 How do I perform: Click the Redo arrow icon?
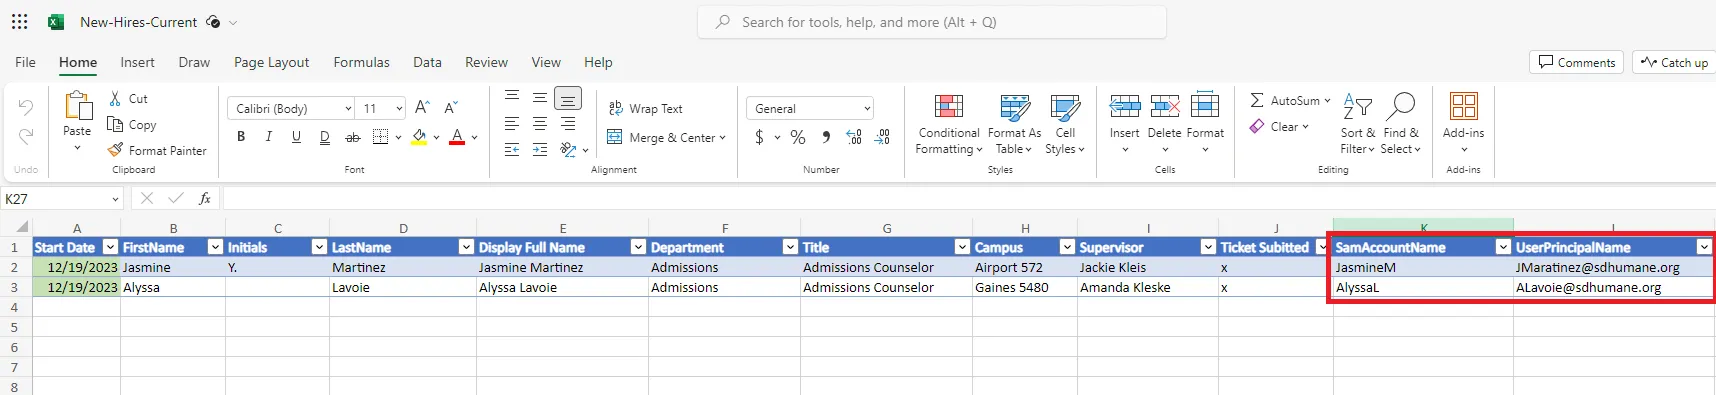[26, 136]
